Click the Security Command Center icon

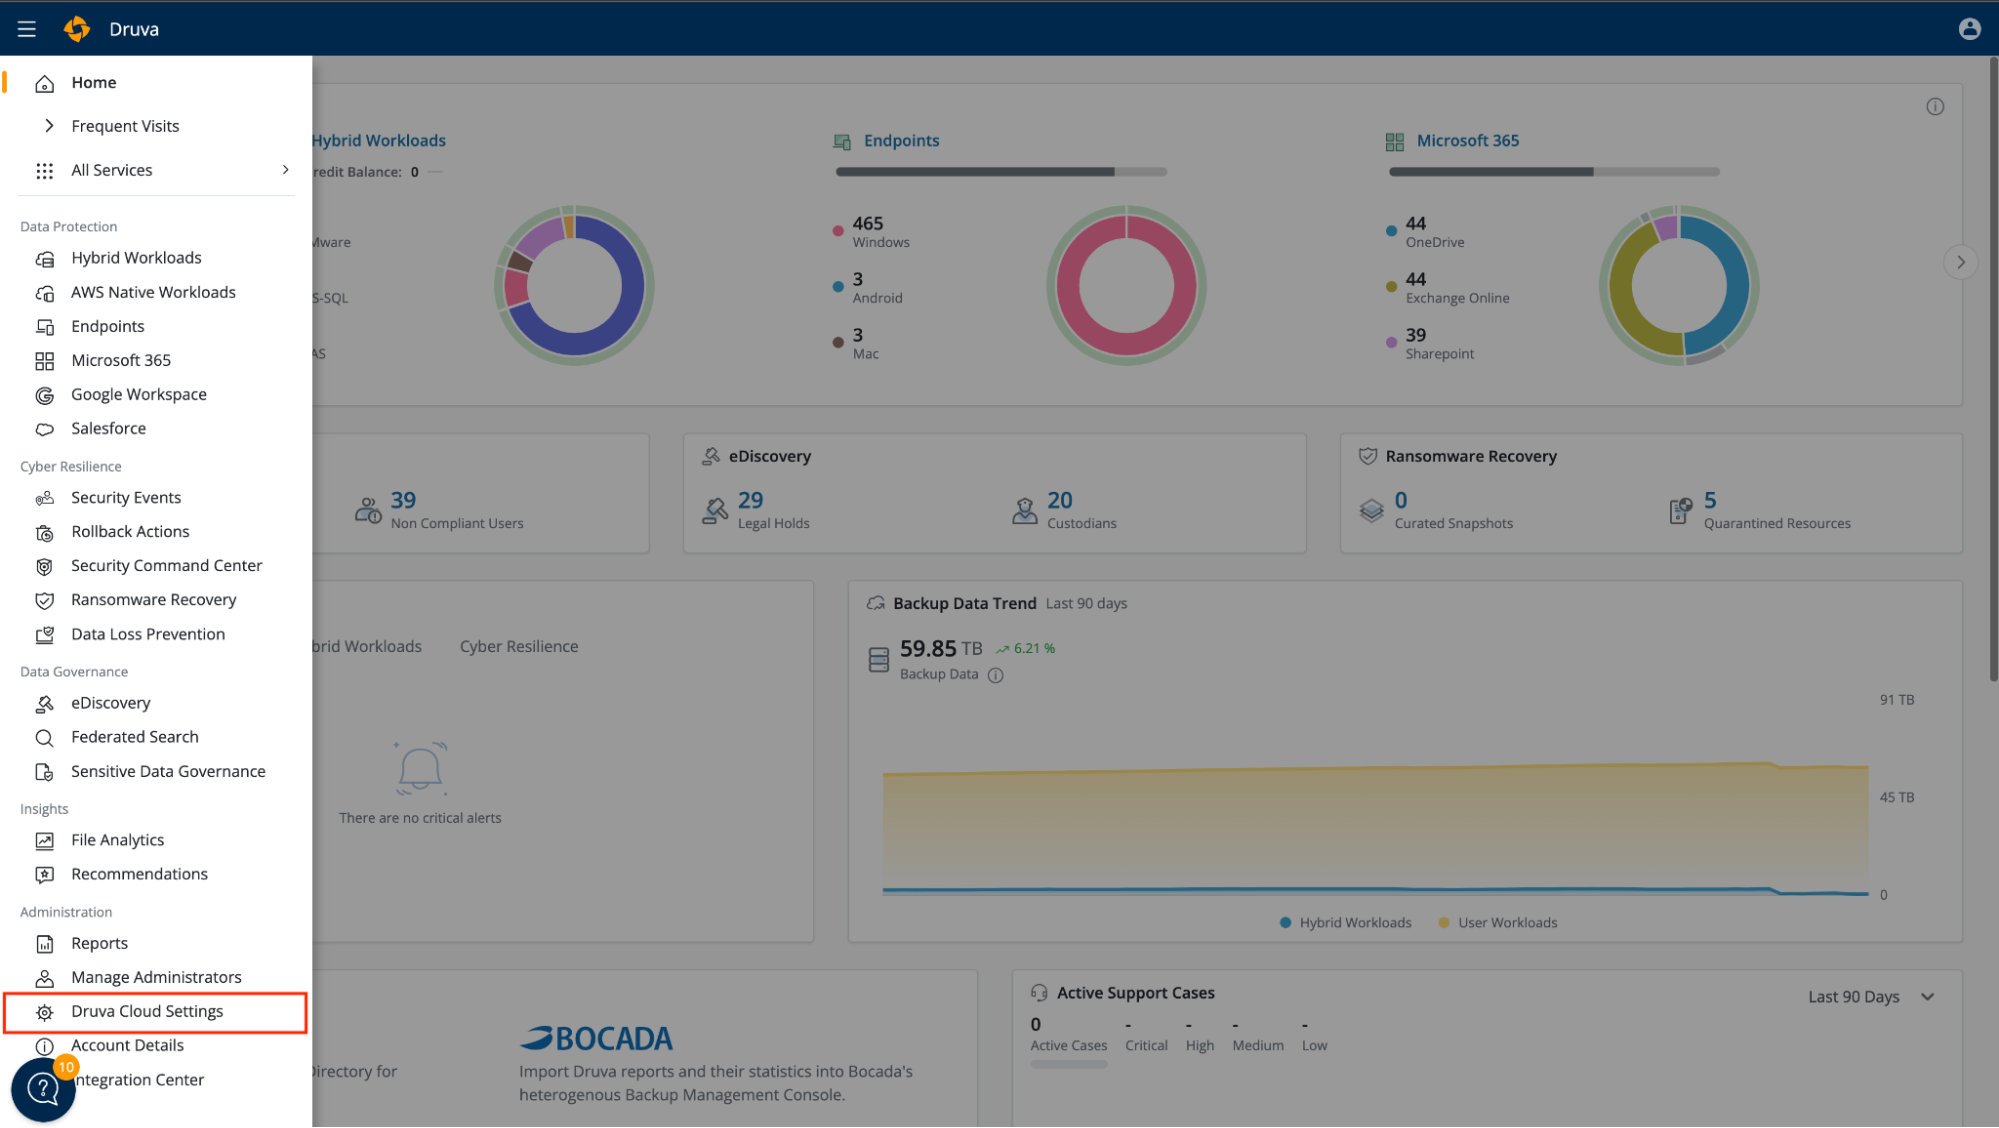click(x=45, y=566)
